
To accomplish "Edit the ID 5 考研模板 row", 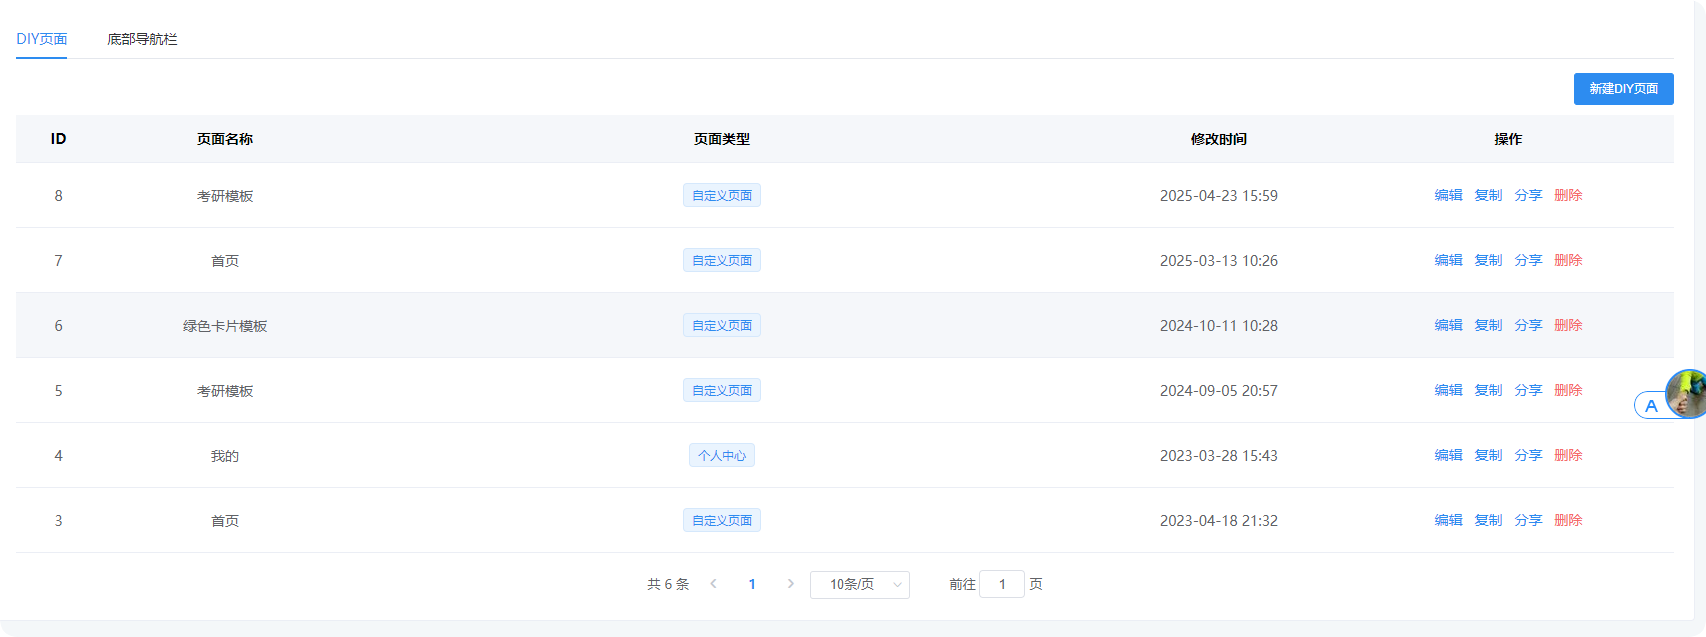I will tap(1448, 390).
